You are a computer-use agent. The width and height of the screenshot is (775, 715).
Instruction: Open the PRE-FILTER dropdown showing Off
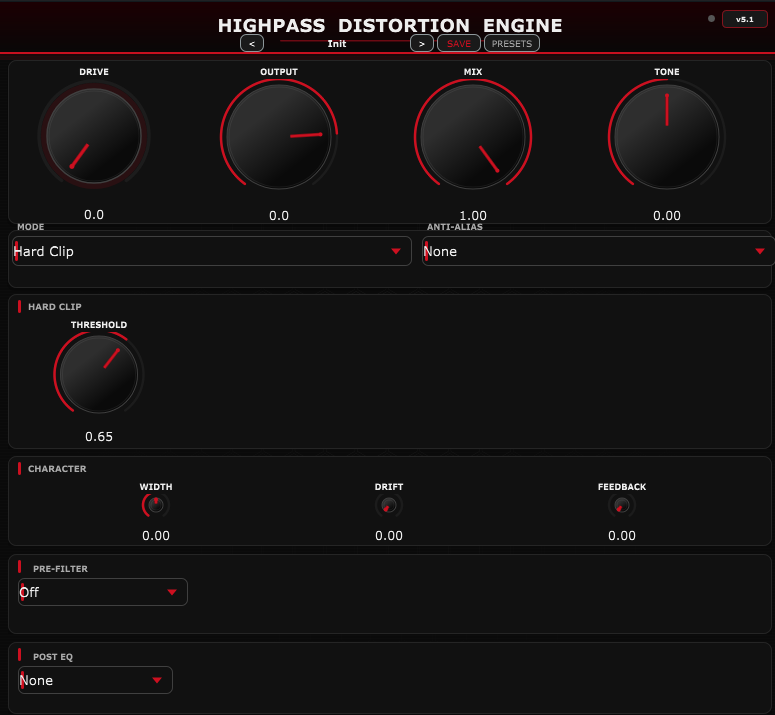[103, 592]
